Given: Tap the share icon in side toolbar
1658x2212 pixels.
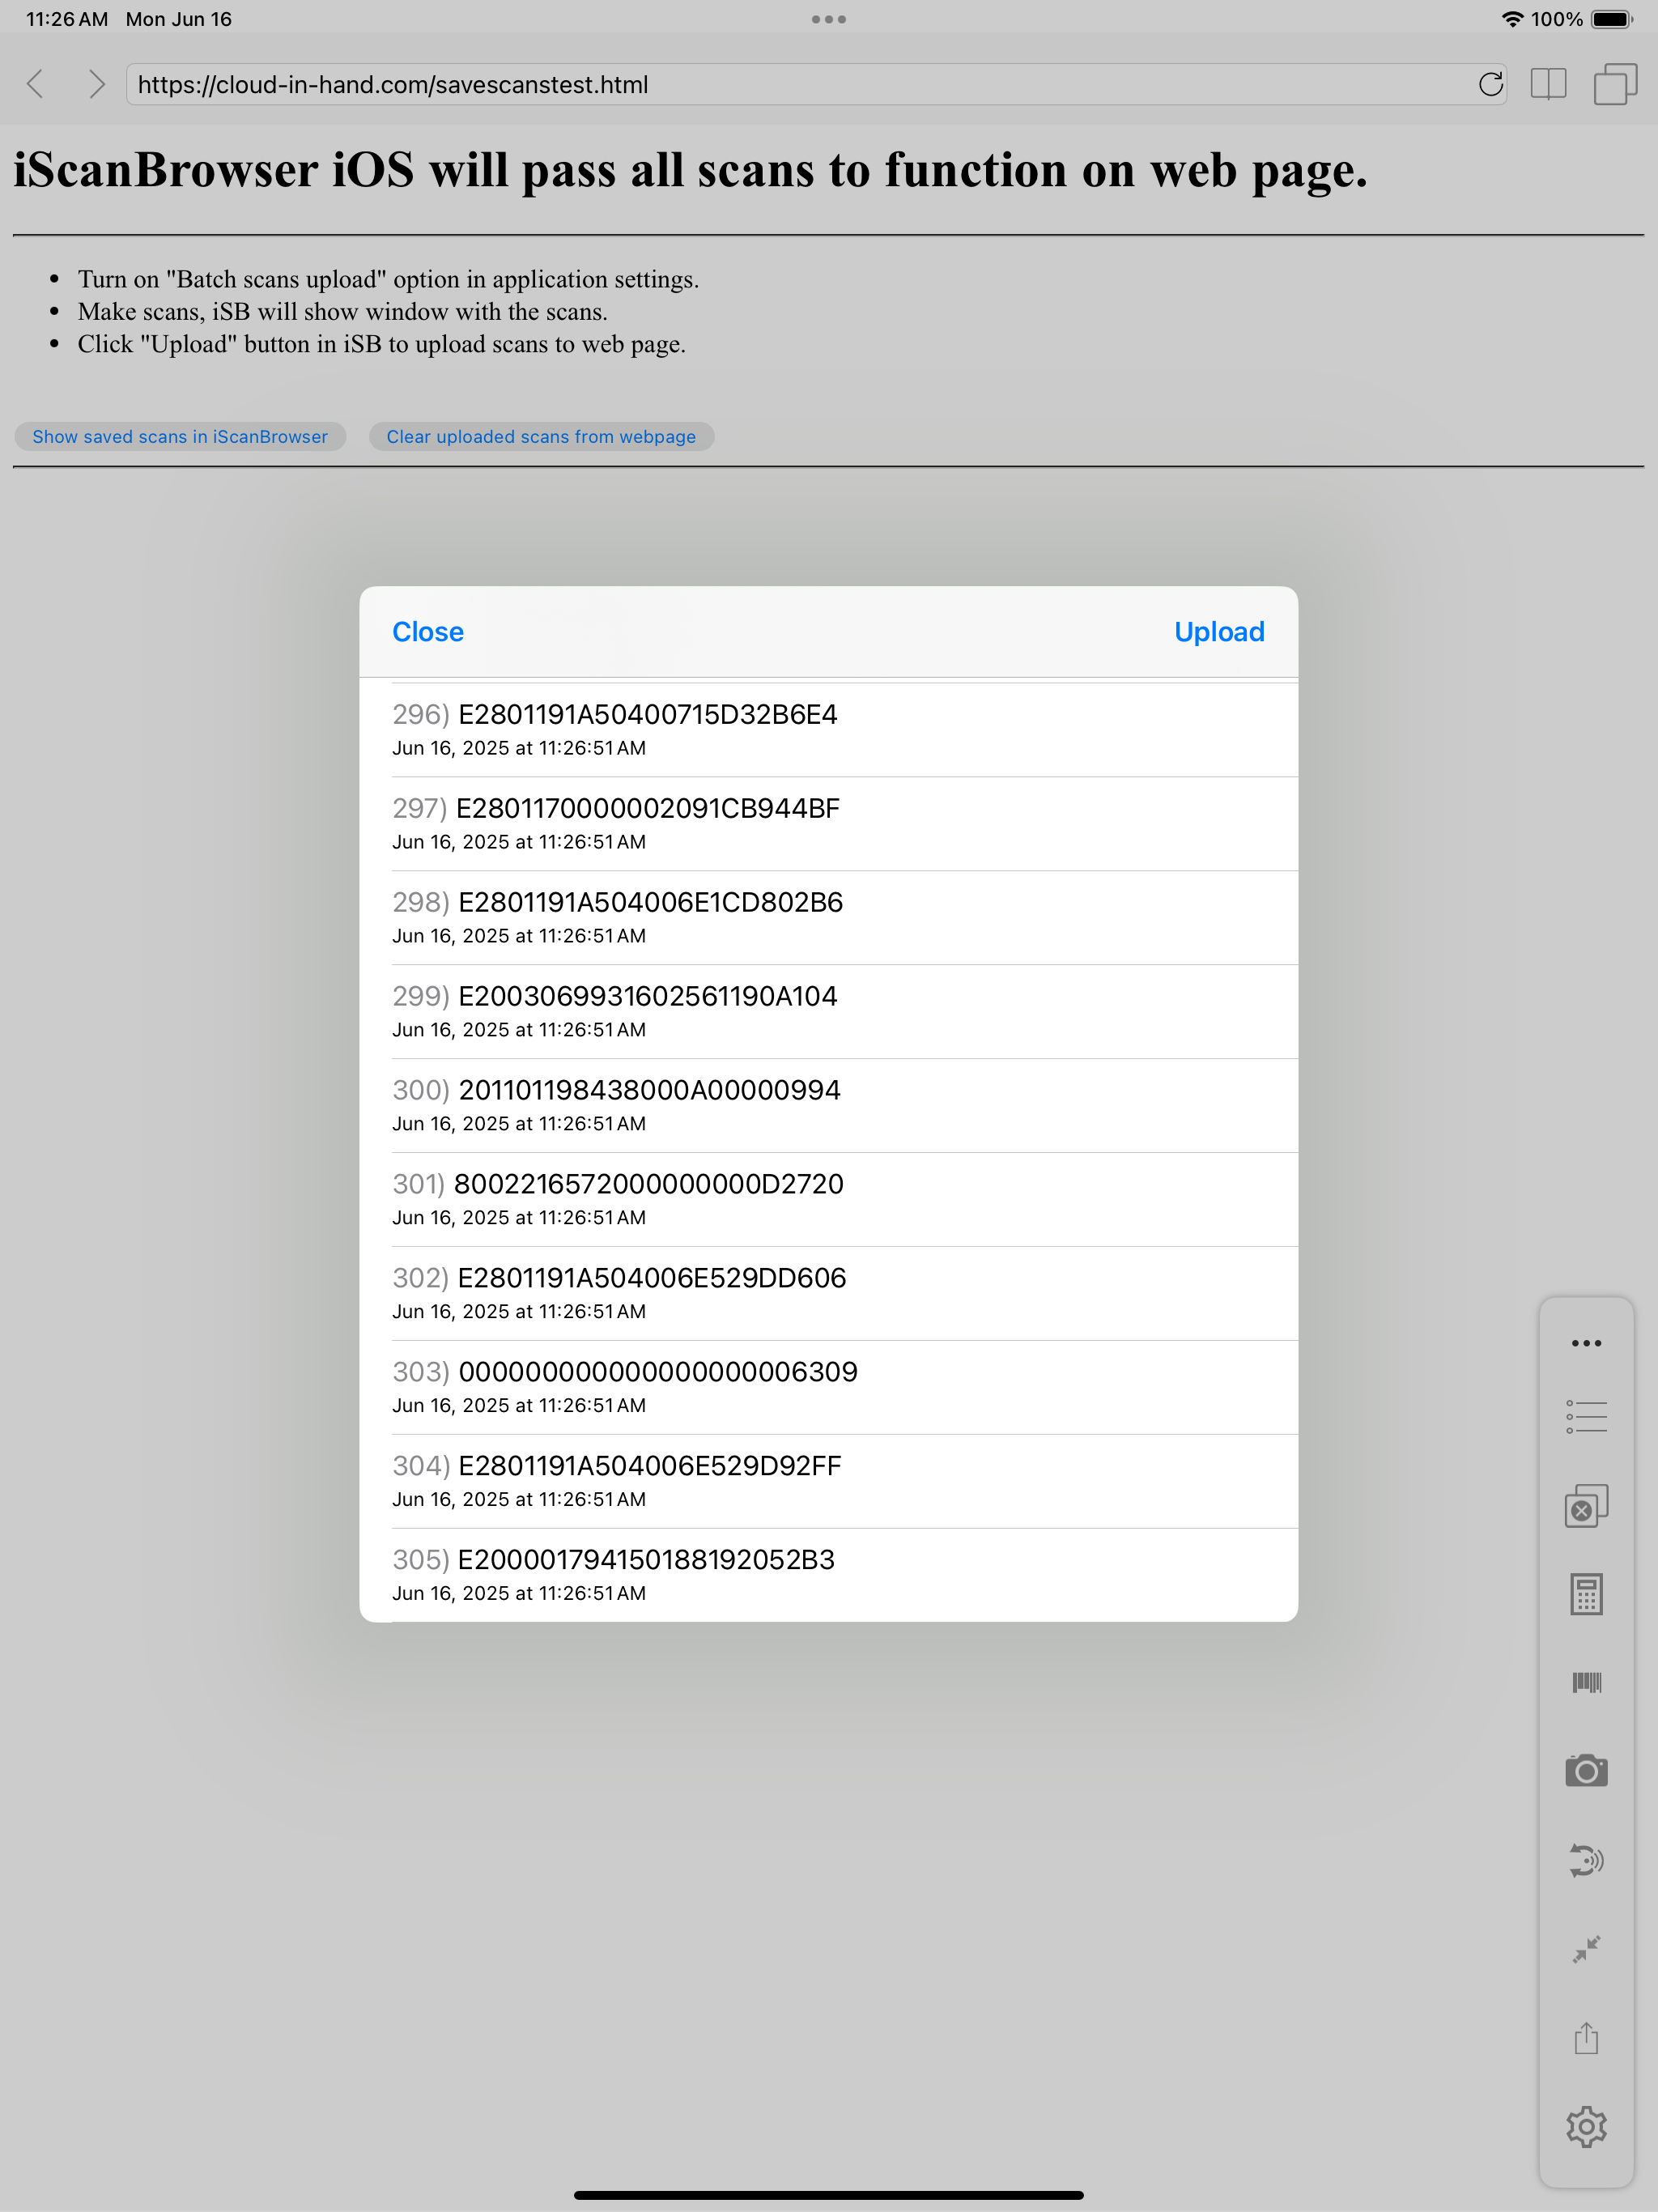Looking at the screenshot, I should tap(1586, 2037).
